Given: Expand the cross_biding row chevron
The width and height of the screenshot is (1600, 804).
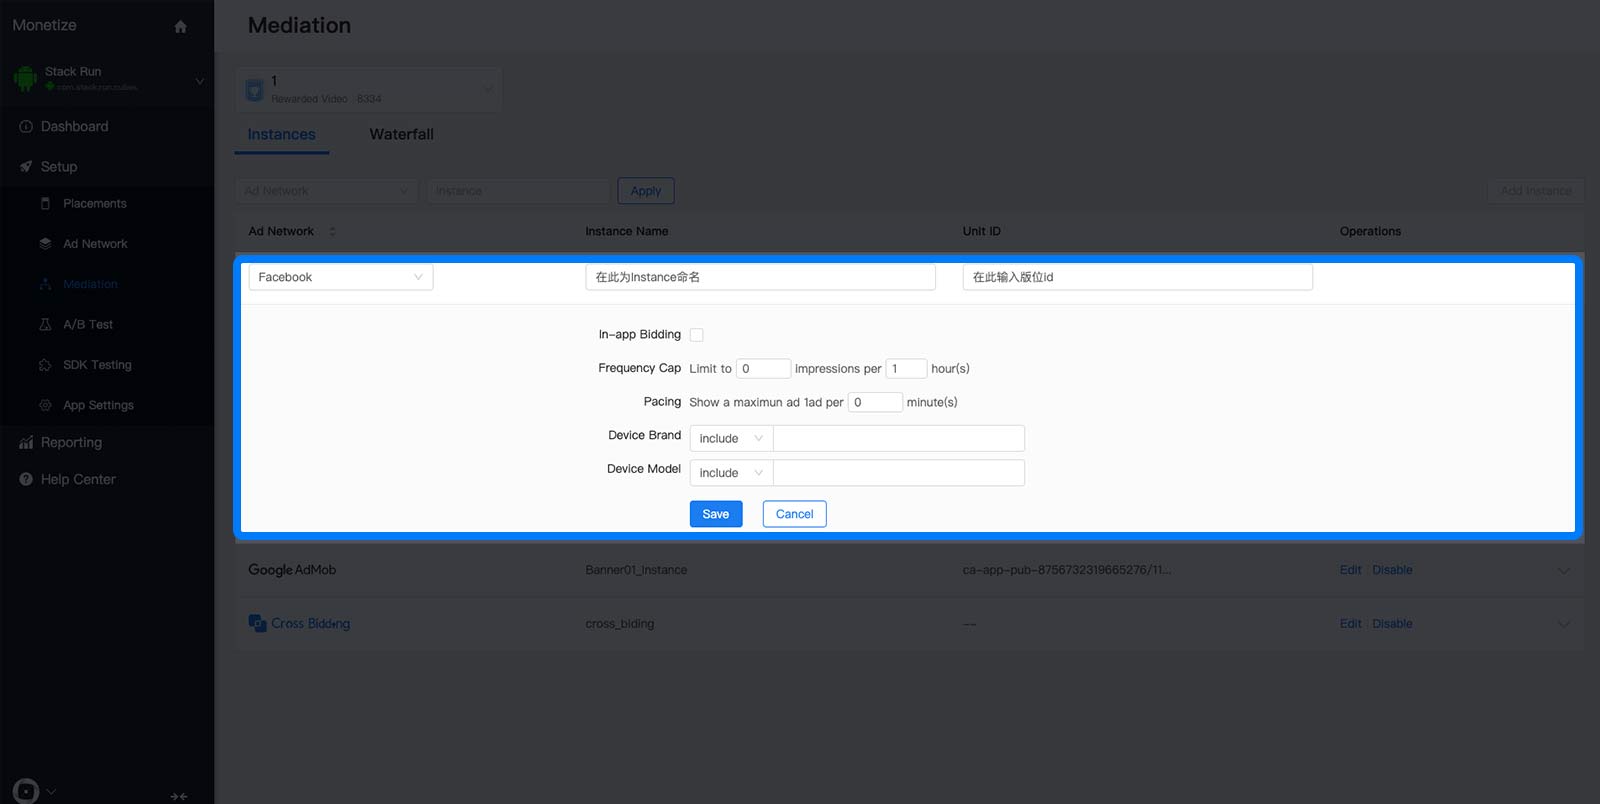Looking at the screenshot, I should [x=1563, y=624].
